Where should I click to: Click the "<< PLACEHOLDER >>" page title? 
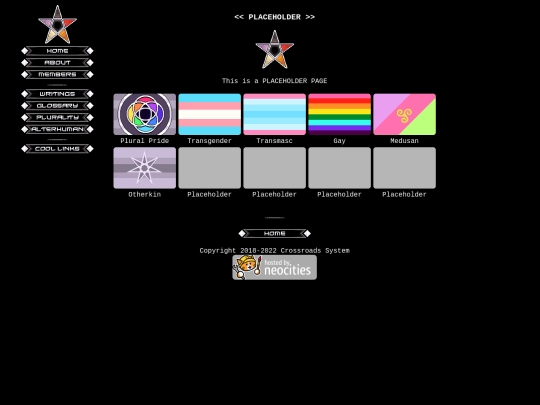[274, 17]
